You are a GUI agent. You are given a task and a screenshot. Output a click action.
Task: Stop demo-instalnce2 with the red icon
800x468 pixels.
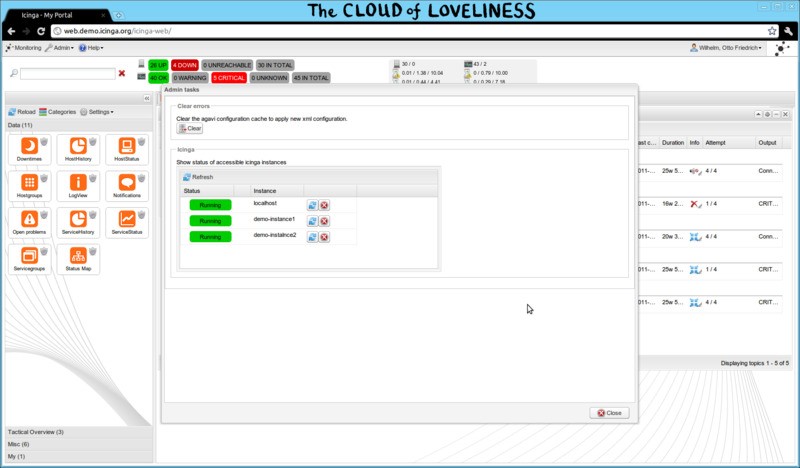tap(324, 237)
